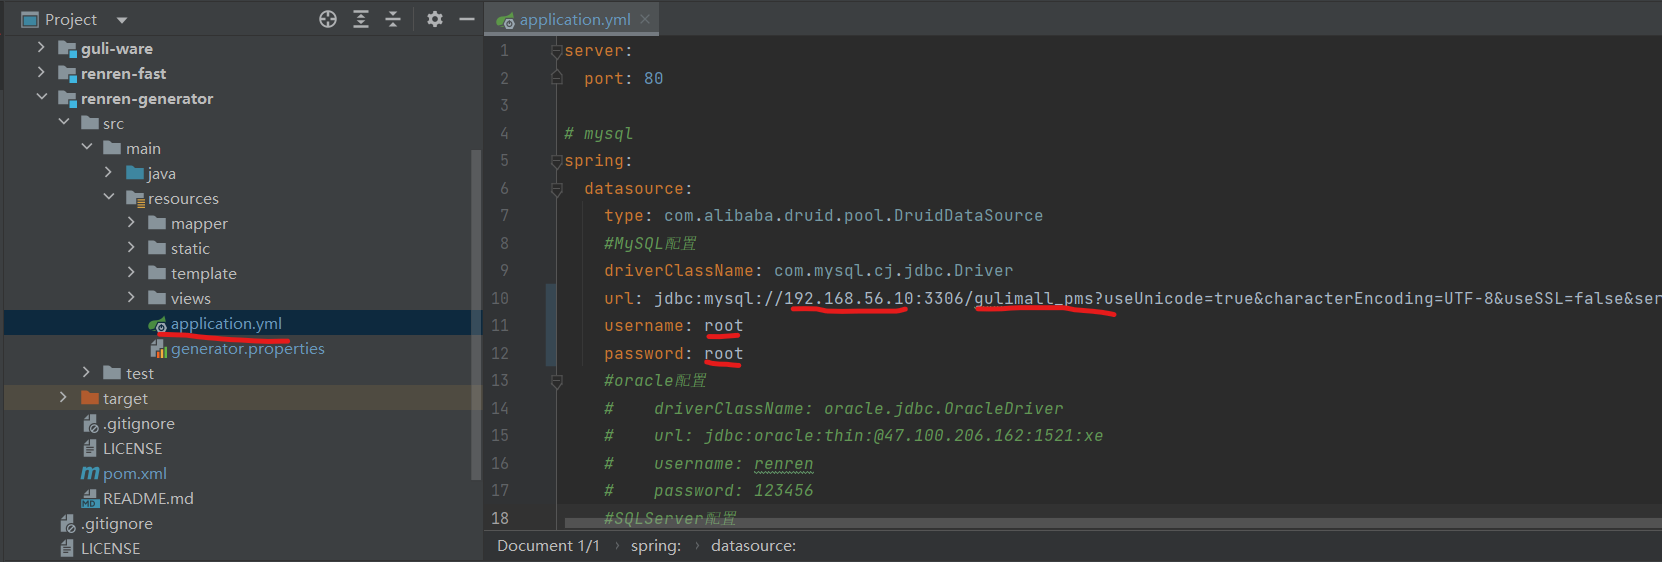
Task: Expand the template folder
Action: point(131,272)
